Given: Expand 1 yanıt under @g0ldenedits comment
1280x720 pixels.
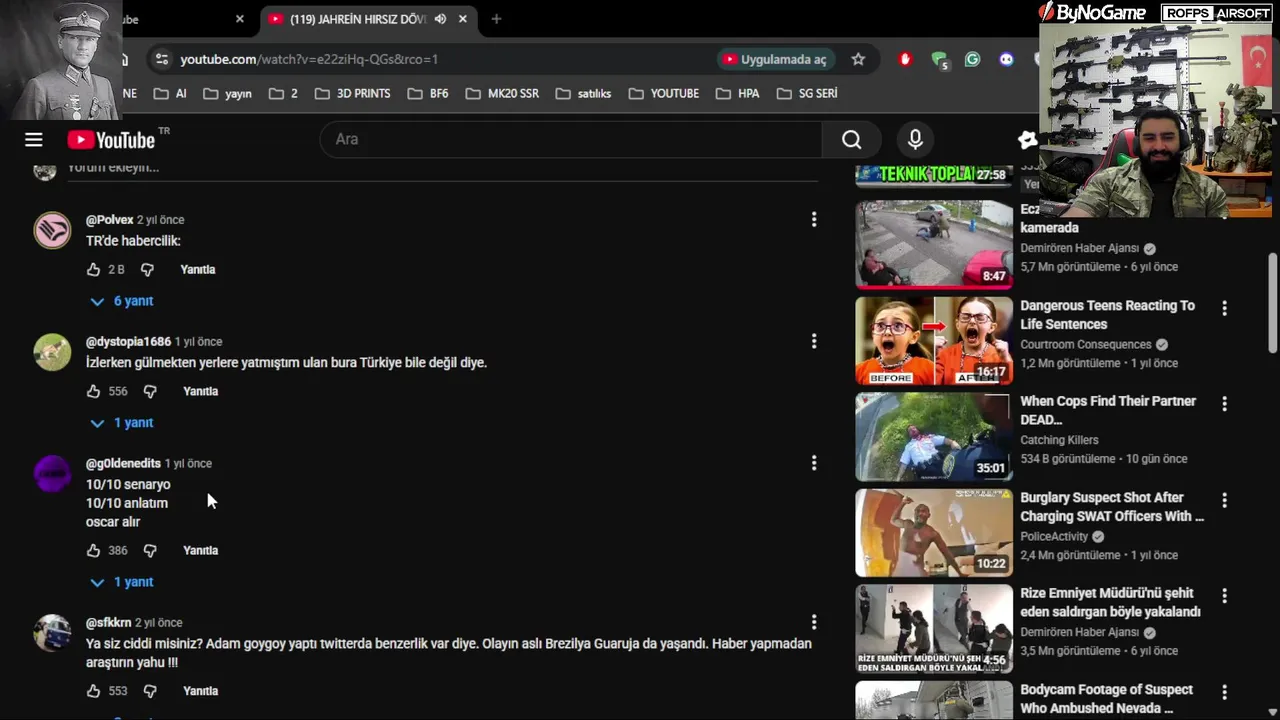Looking at the screenshot, I should coord(121,582).
